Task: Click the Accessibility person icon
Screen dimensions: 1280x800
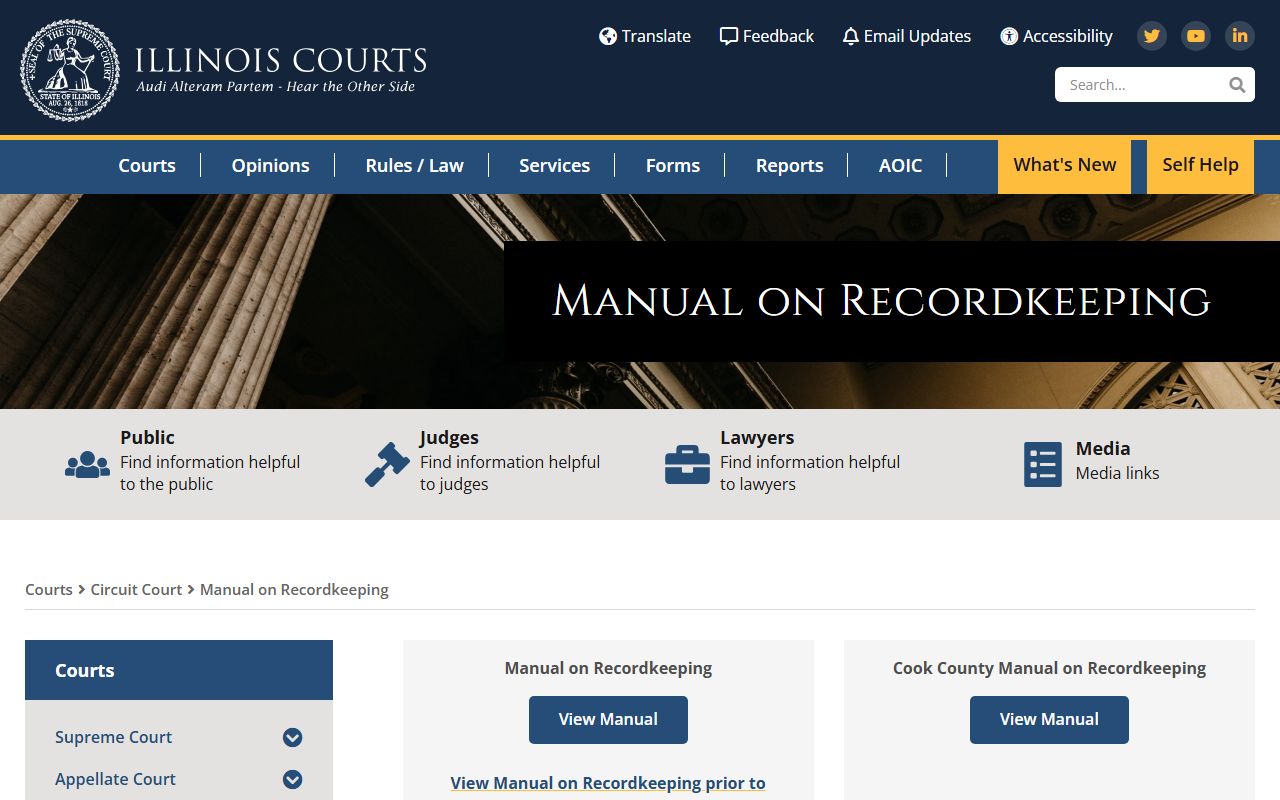Action: click(x=1009, y=36)
